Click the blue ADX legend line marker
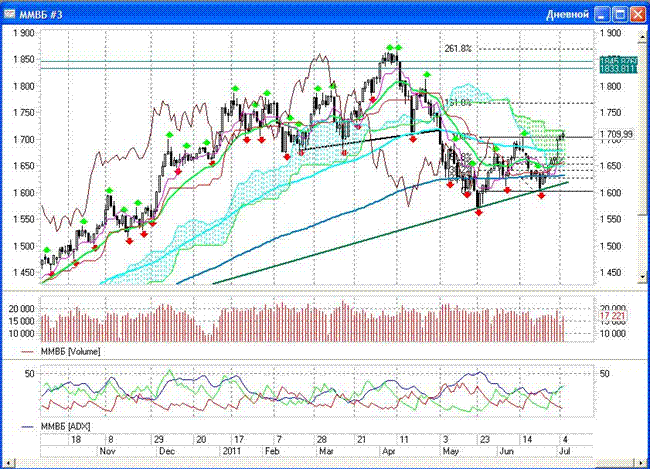 click(x=27, y=427)
